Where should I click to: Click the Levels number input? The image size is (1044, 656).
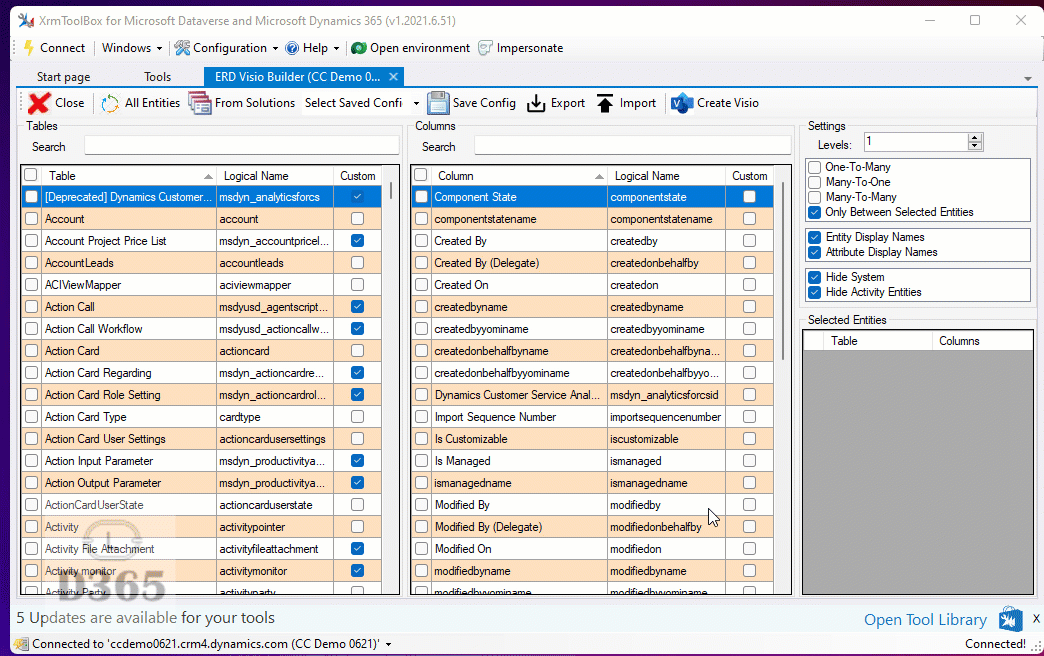tap(915, 142)
